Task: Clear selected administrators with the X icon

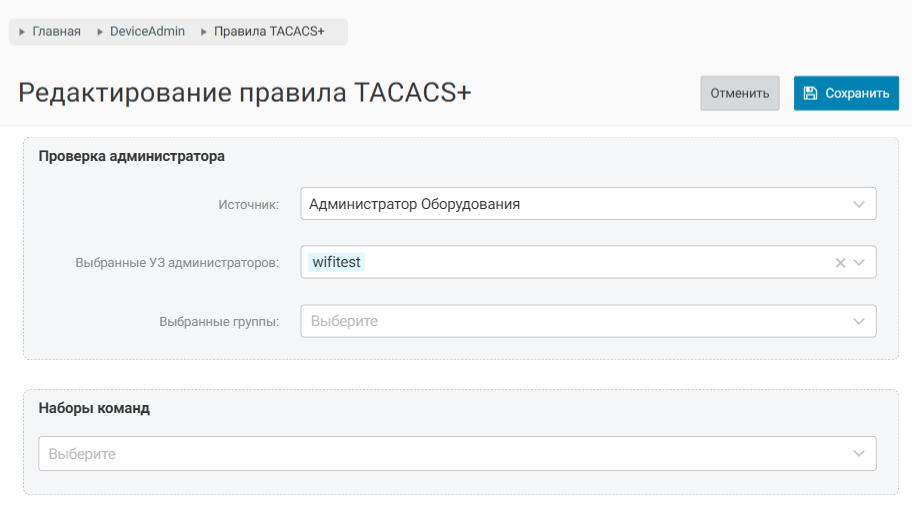Action: click(840, 263)
